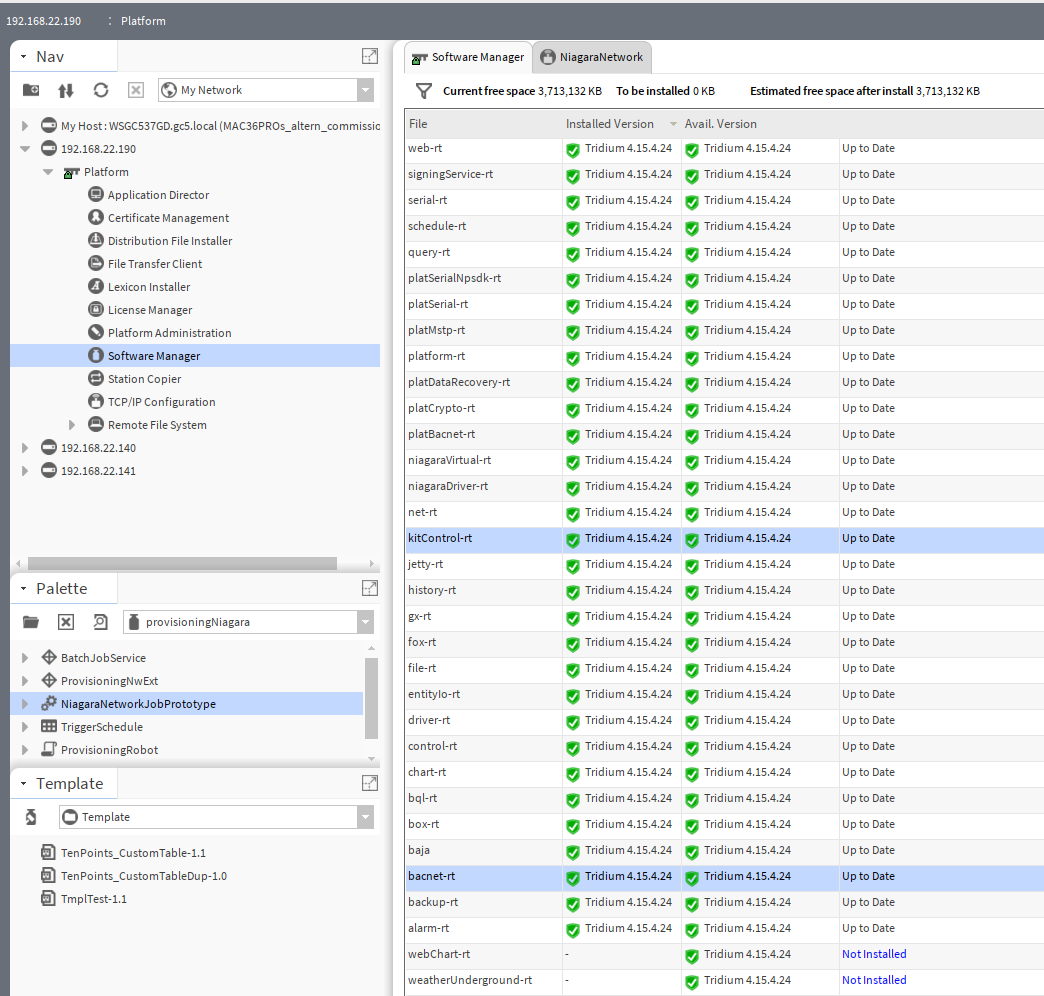The width and height of the screenshot is (1044, 996).
Task: Open Application Director in Nav tree
Action: point(158,195)
